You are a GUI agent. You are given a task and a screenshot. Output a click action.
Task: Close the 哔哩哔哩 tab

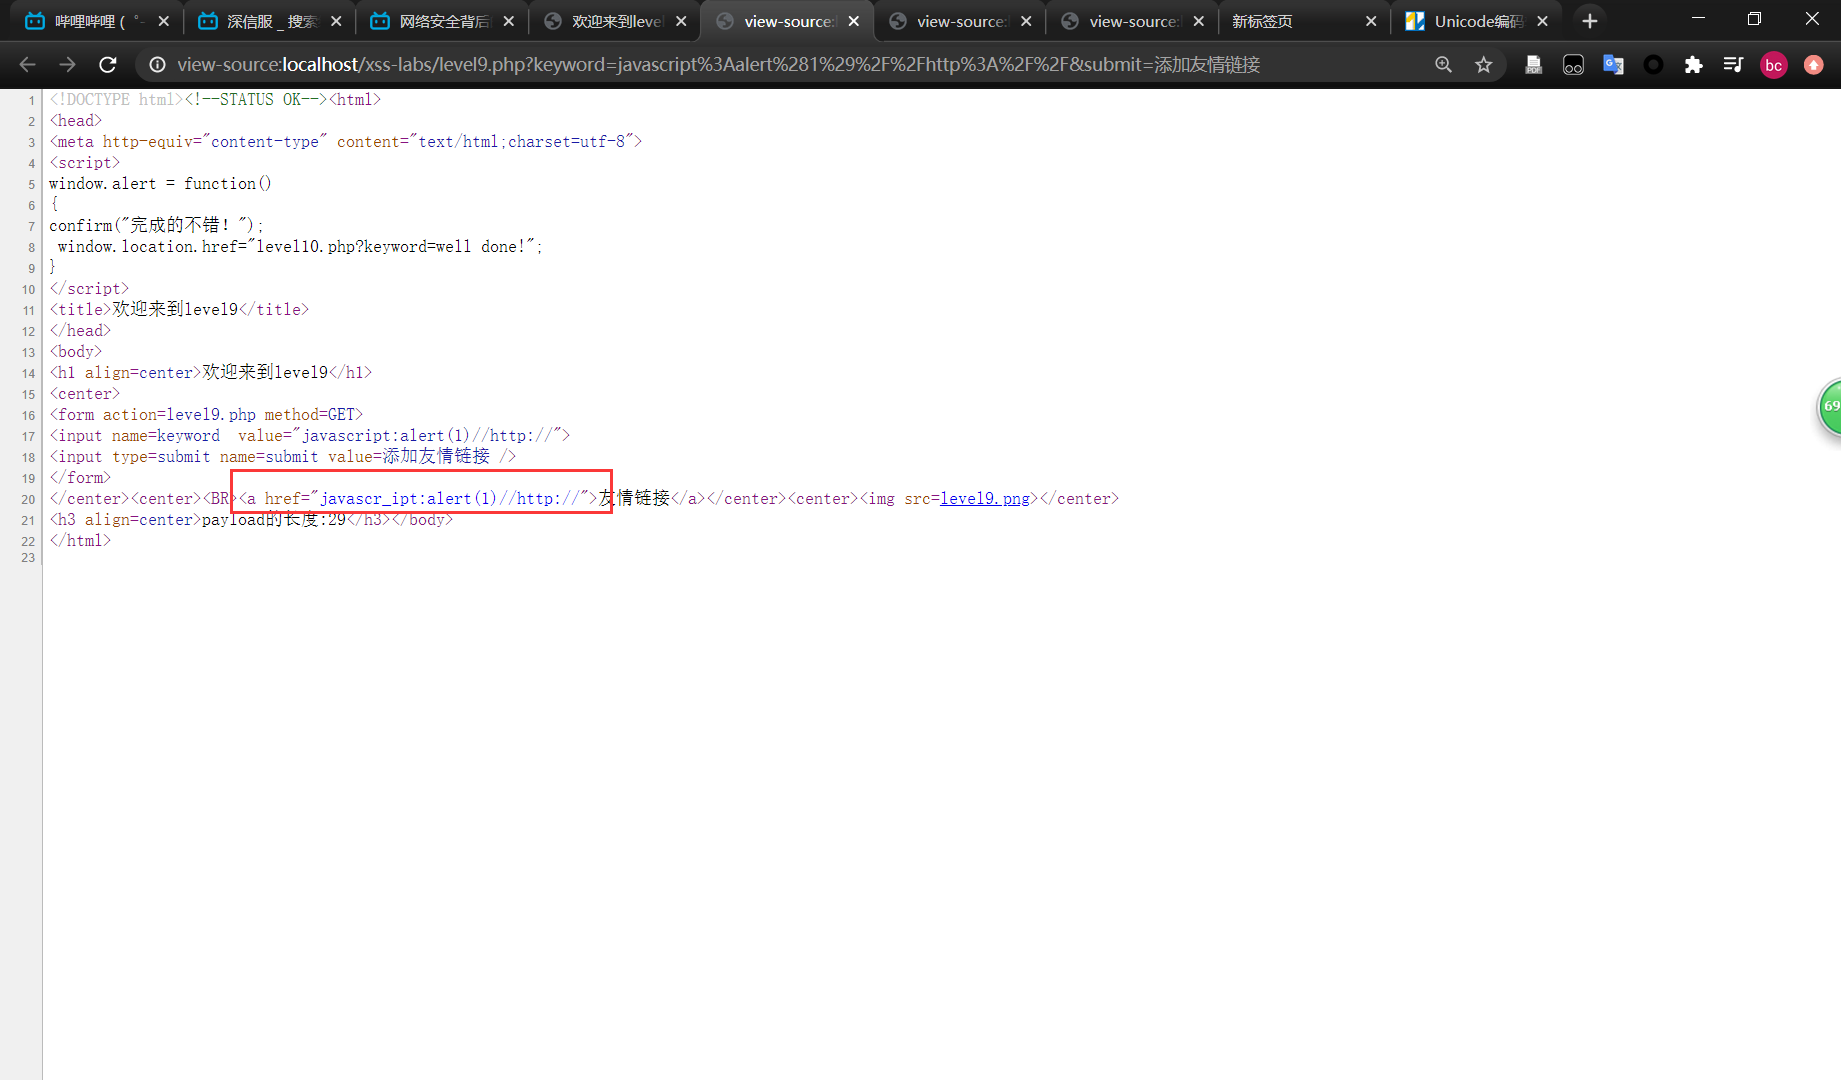164,21
